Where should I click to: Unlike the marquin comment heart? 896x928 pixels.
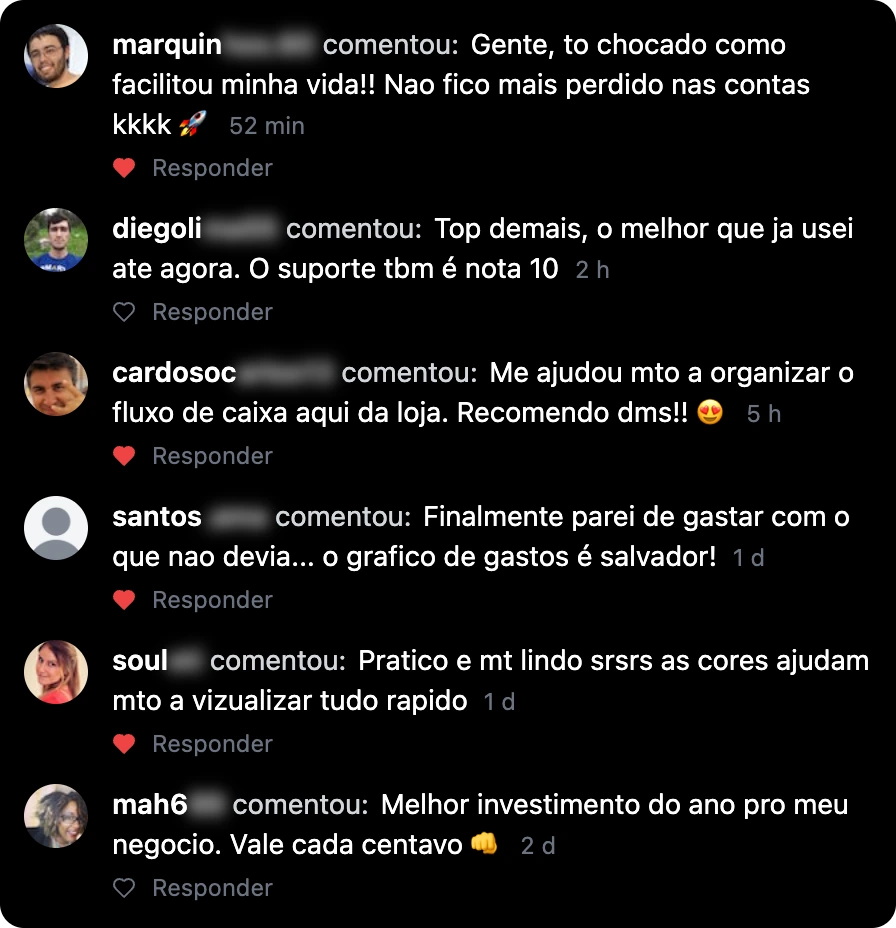tap(124, 168)
